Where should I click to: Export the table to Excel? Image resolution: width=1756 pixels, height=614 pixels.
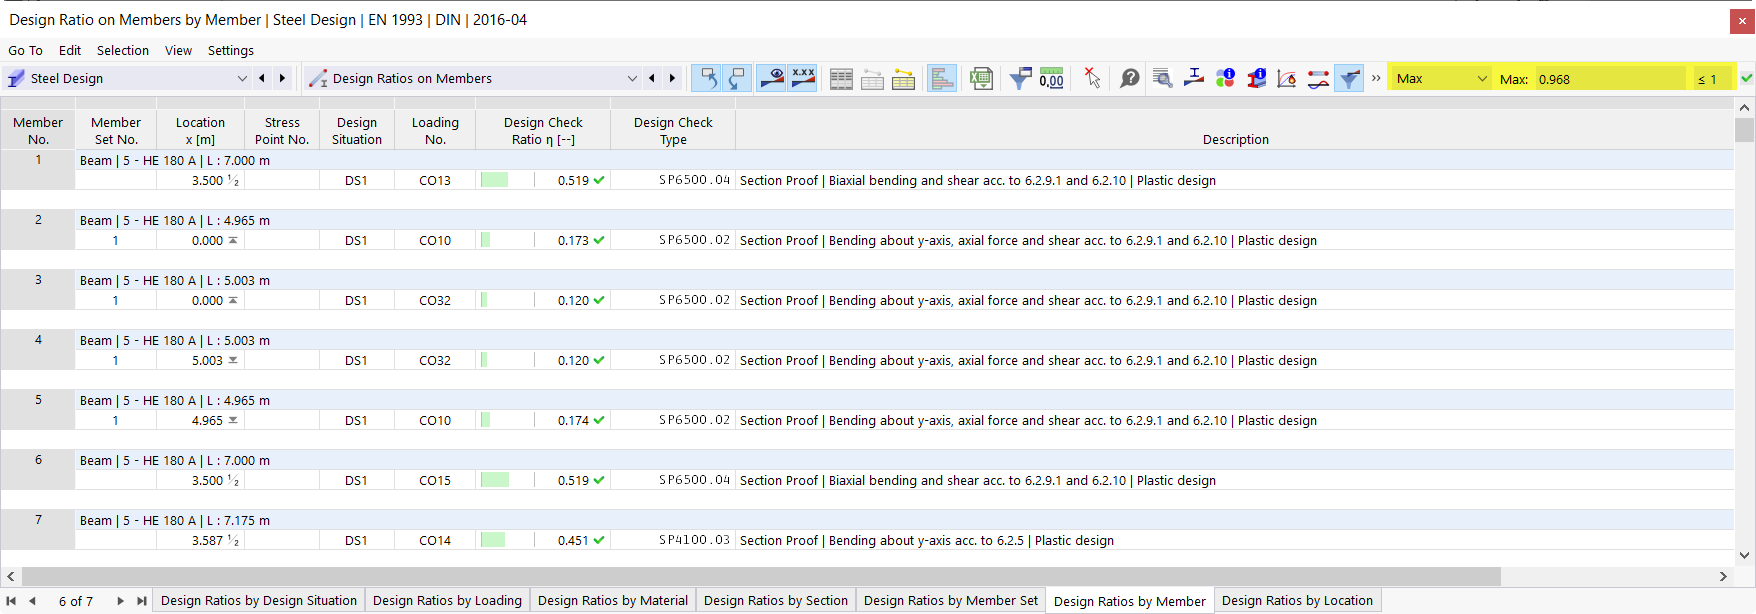coord(982,79)
